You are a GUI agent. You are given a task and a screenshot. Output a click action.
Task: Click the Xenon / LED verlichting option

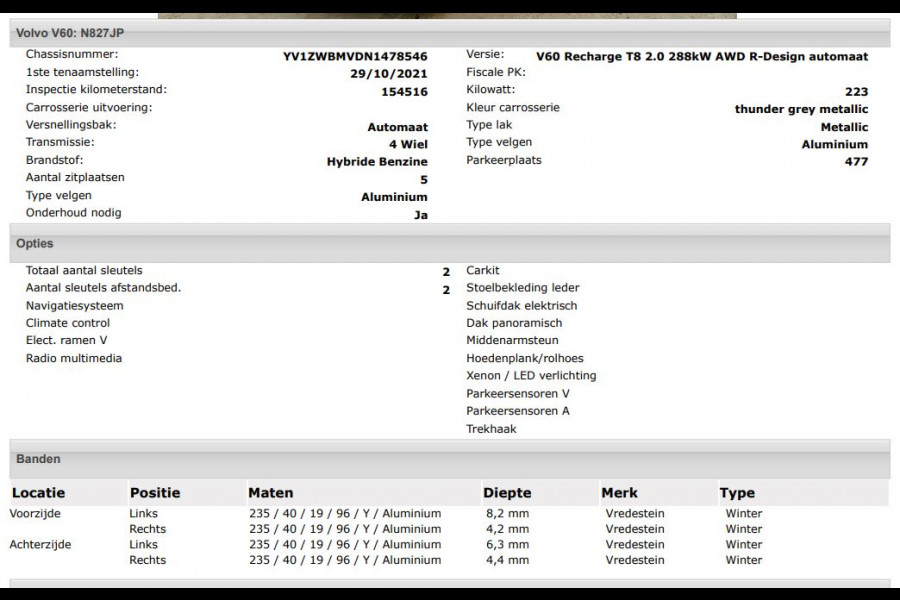[x=531, y=375]
